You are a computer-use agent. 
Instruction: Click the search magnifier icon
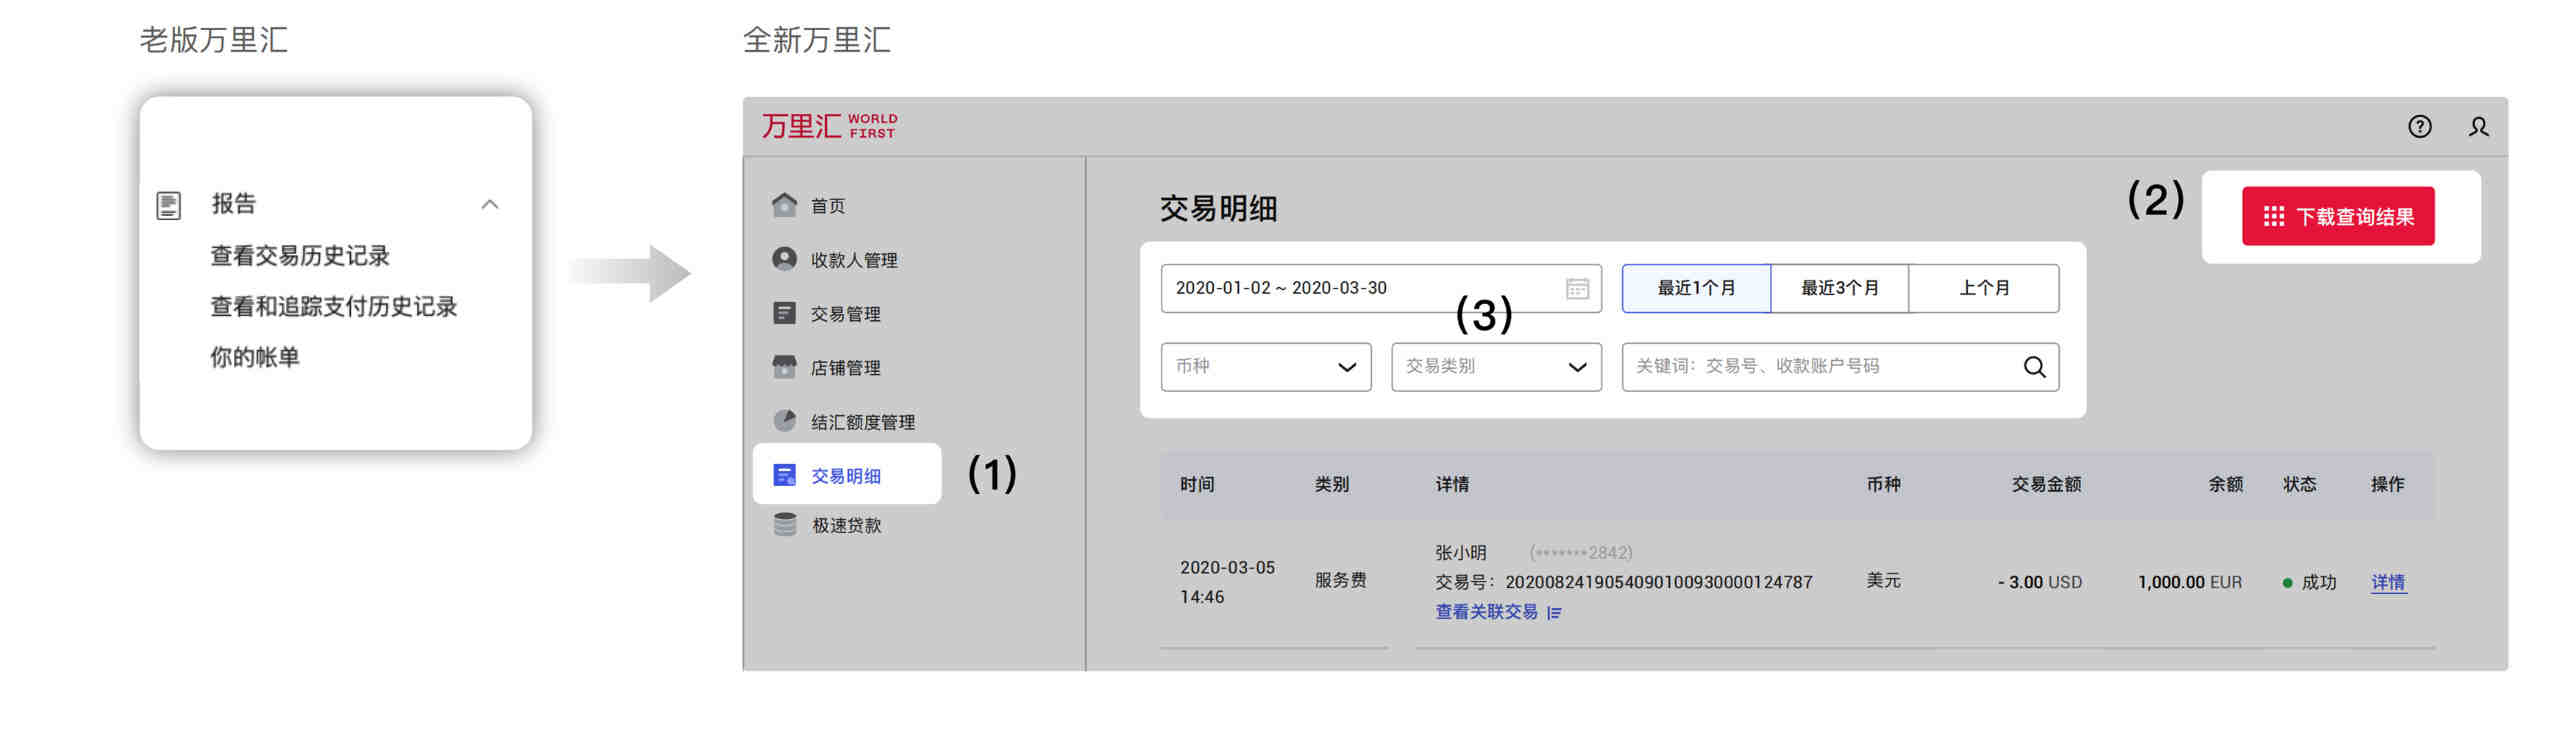(2034, 367)
